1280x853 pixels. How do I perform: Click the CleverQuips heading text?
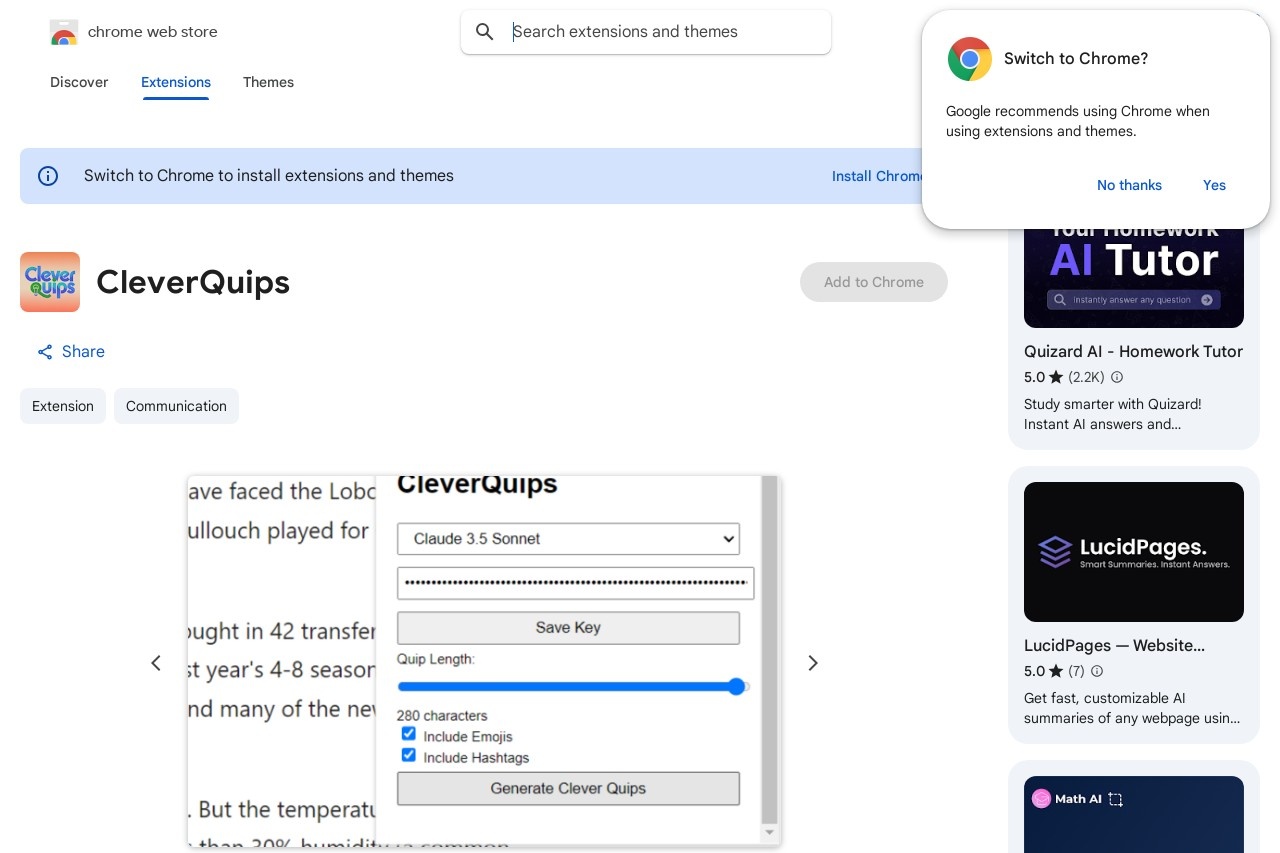click(x=193, y=283)
